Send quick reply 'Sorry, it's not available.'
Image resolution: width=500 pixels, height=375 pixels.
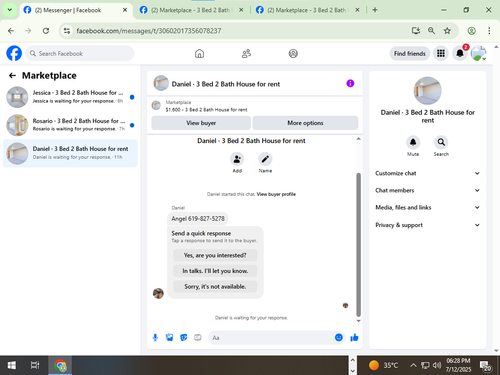pos(215,286)
